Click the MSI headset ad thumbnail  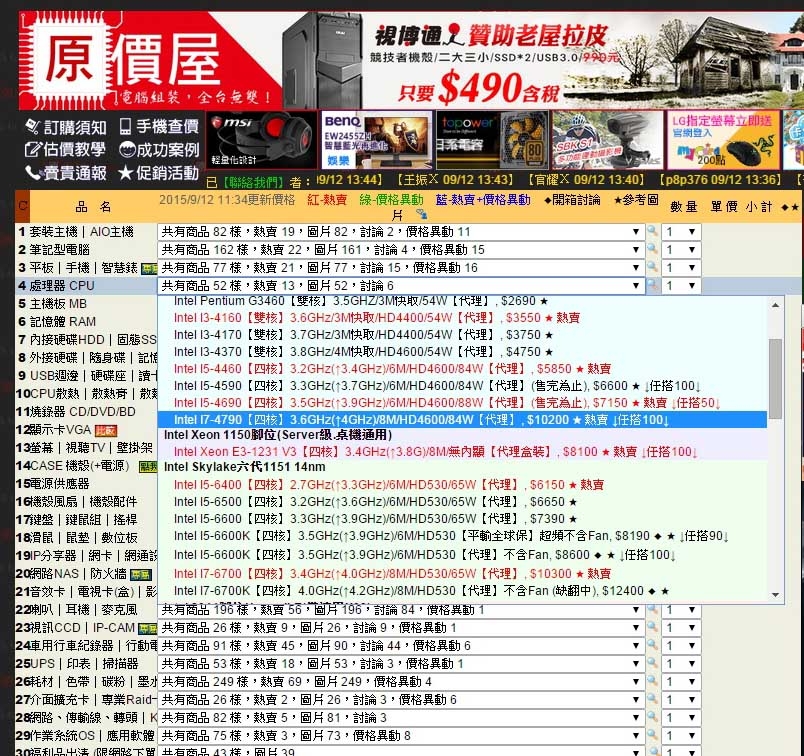[x=262, y=140]
